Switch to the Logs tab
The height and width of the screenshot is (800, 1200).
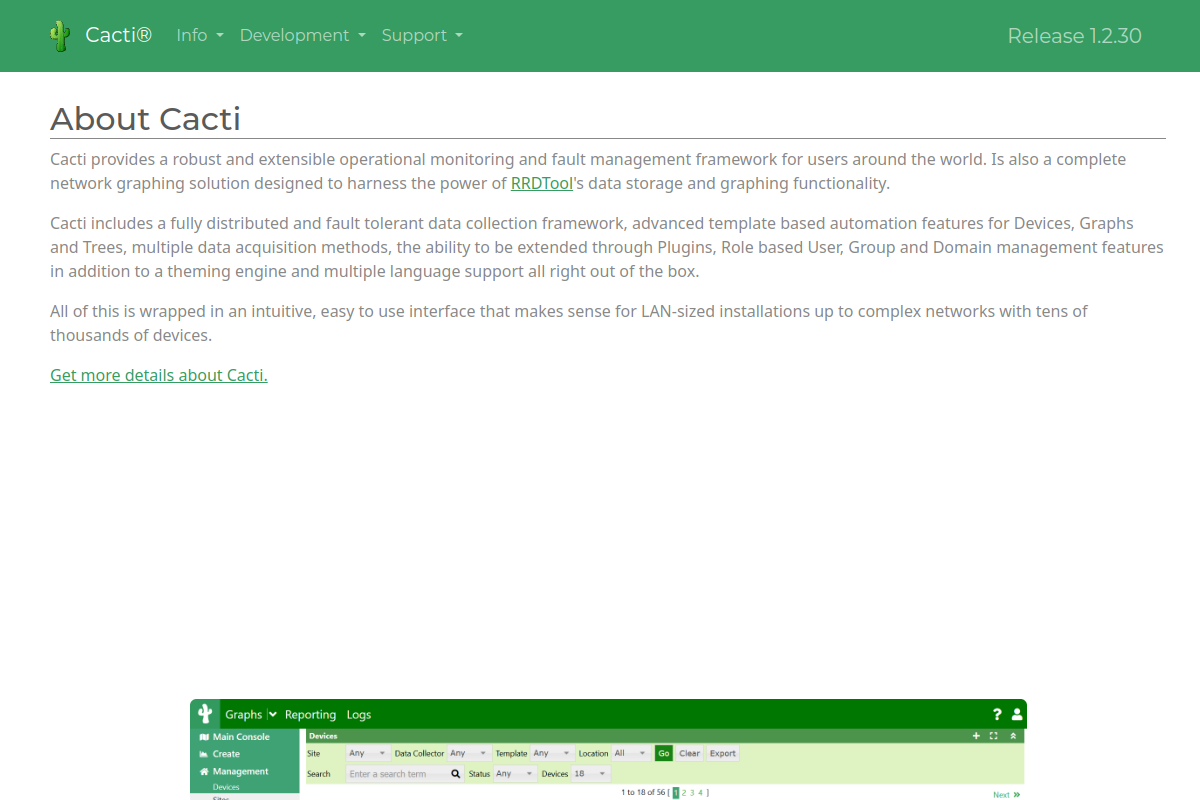click(x=359, y=715)
